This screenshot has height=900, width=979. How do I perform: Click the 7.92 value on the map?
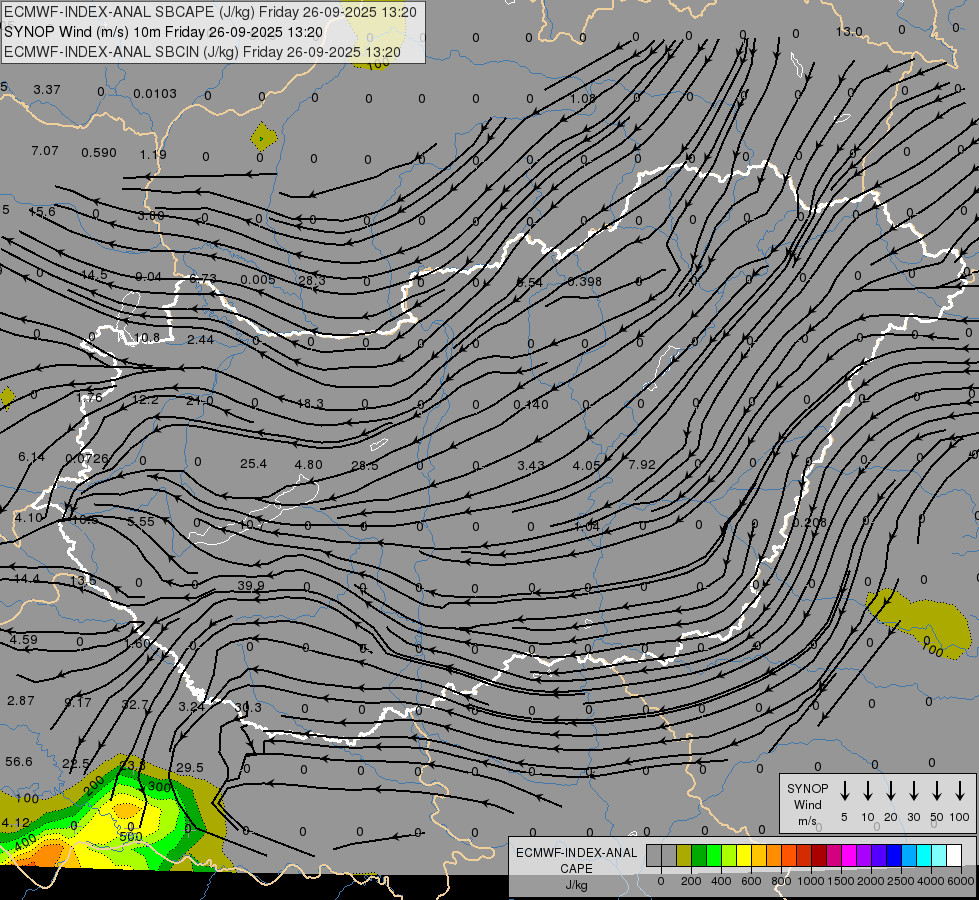pyautogui.click(x=642, y=465)
